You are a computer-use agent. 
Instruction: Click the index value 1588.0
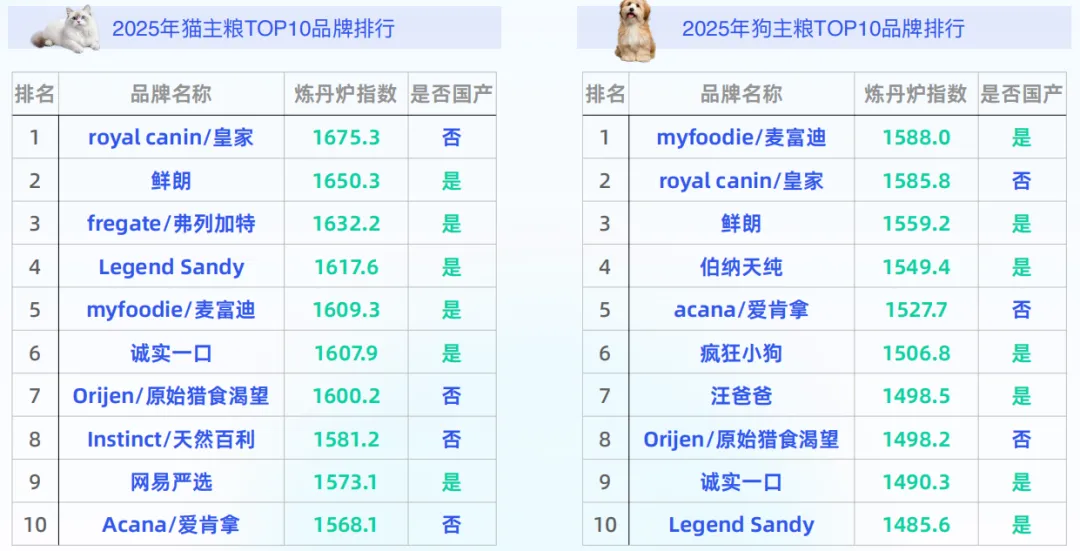916,138
